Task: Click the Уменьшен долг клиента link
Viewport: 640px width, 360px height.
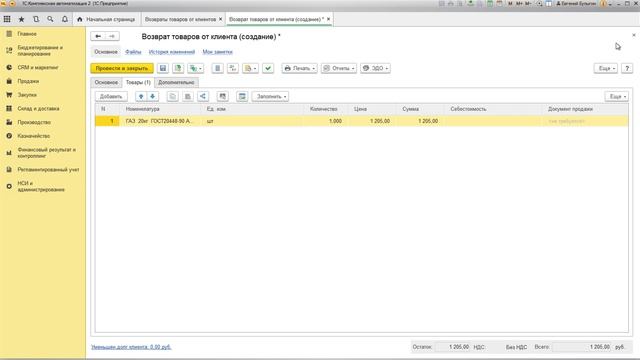Action: click(x=131, y=347)
